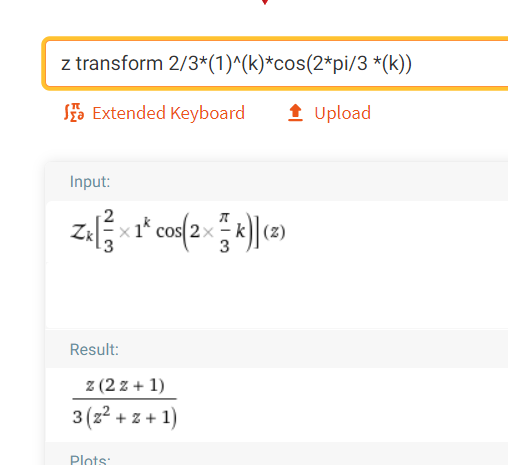Select the Plots pod header

90,460
